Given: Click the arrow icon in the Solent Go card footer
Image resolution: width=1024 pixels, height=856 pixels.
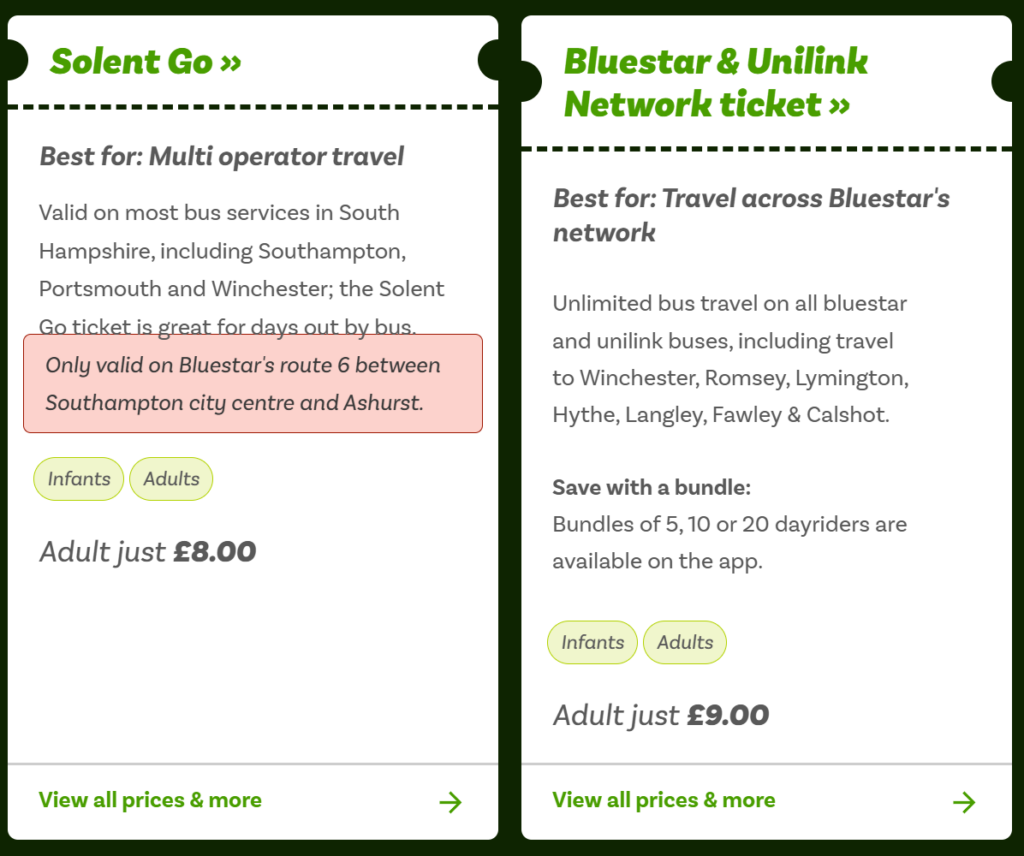Looking at the screenshot, I should point(451,802).
